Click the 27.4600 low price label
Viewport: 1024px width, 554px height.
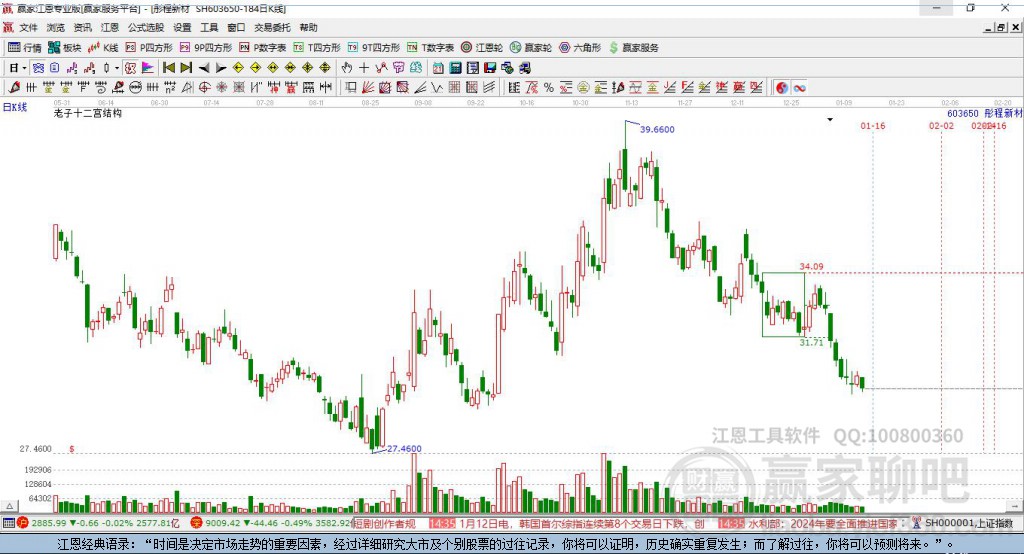[404, 448]
